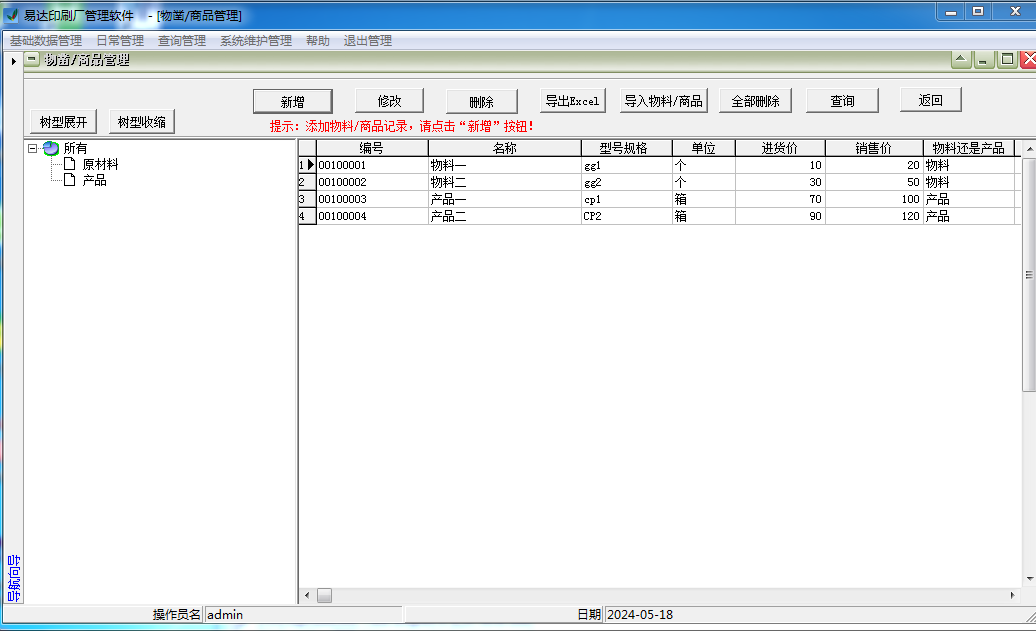This screenshot has height=631, width=1036.
Task: Select the 所有 root tree node
Action: (75, 149)
